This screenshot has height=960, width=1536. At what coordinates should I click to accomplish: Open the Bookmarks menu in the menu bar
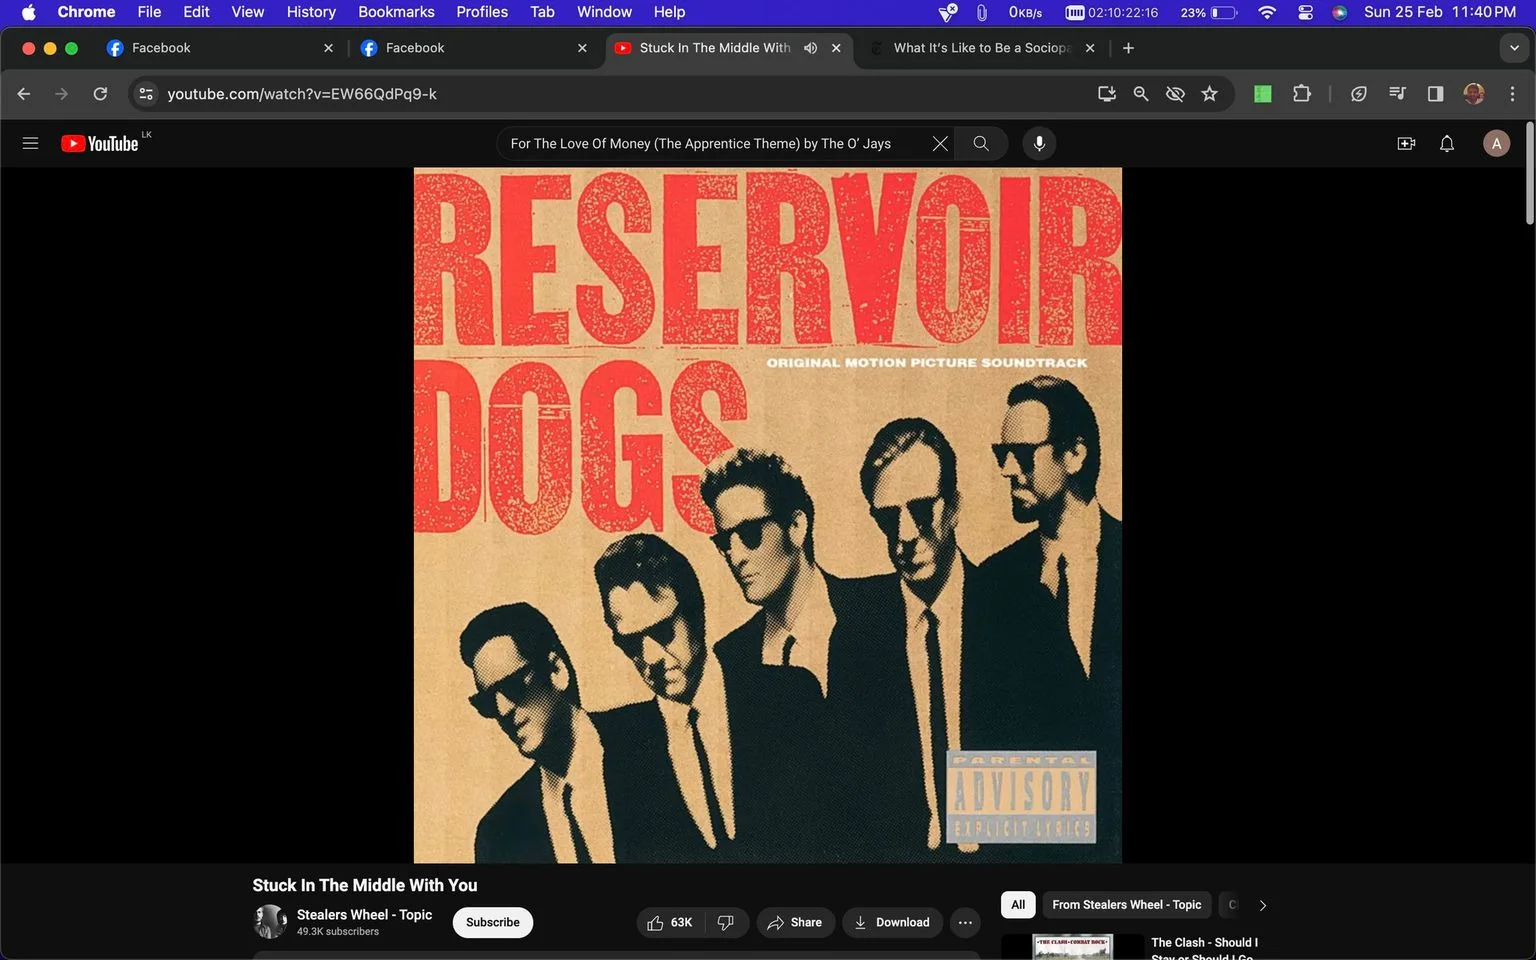(396, 12)
